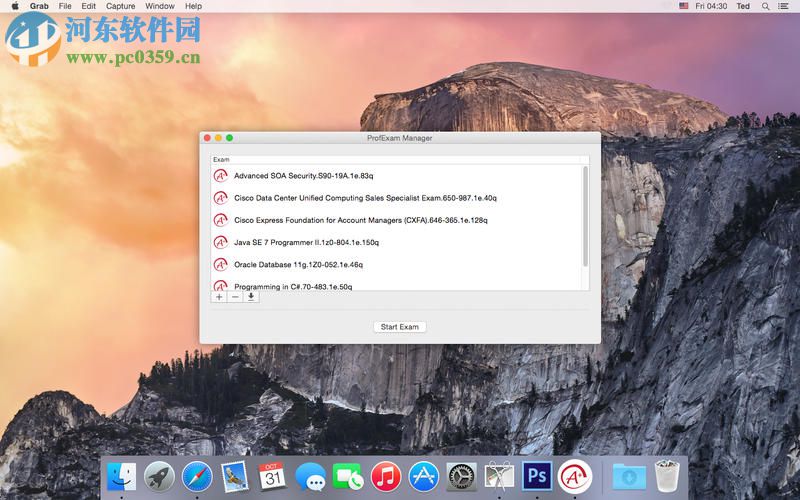Click the Ted user name in menu bar

(743, 6)
